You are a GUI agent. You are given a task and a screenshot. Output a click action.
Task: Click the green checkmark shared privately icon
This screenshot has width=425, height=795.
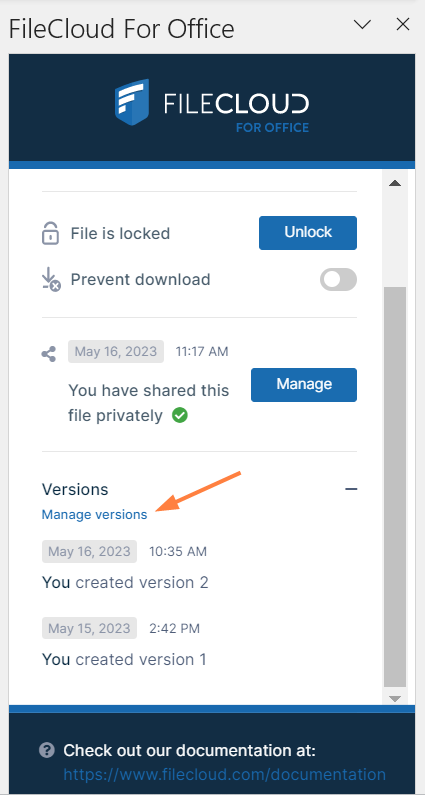[180, 416]
